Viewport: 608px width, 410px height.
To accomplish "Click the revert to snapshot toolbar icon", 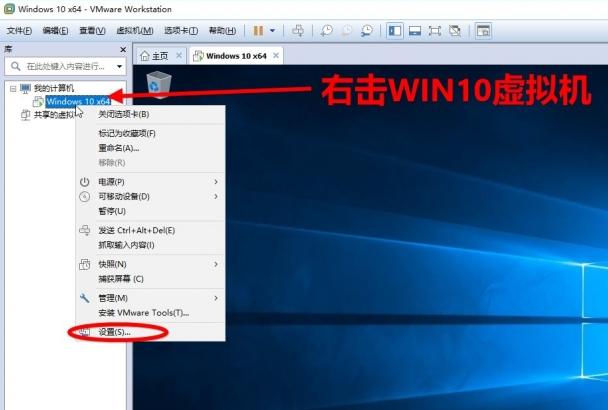I will click(347, 31).
